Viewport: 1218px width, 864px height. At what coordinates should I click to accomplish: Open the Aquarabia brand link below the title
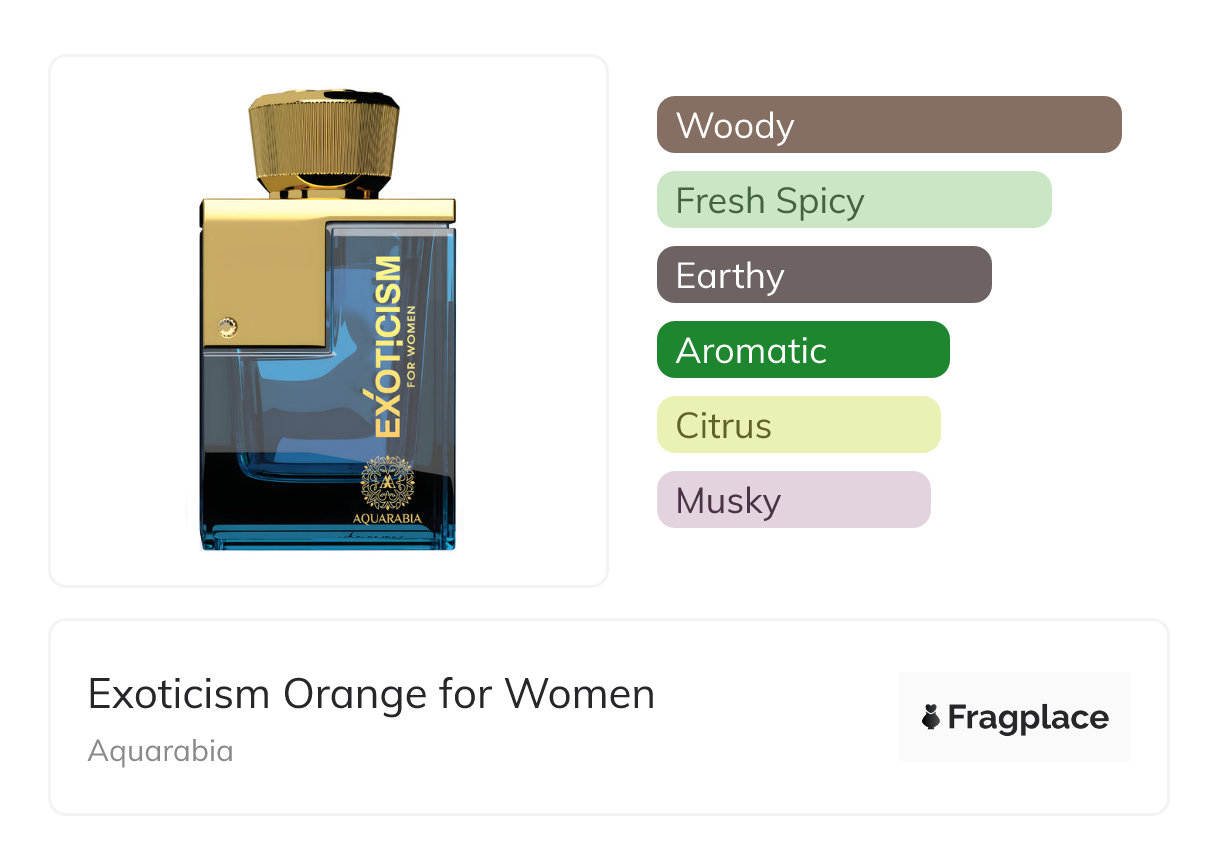160,751
